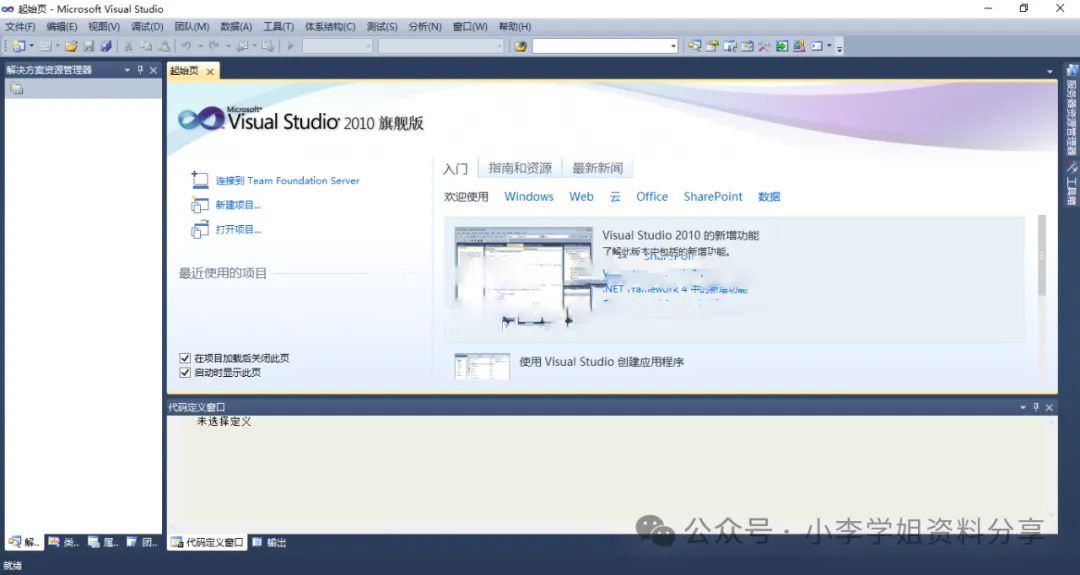The image size is (1080, 575).
Task: Open the Code Definition Window position dropdown
Action: point(1023,407)
